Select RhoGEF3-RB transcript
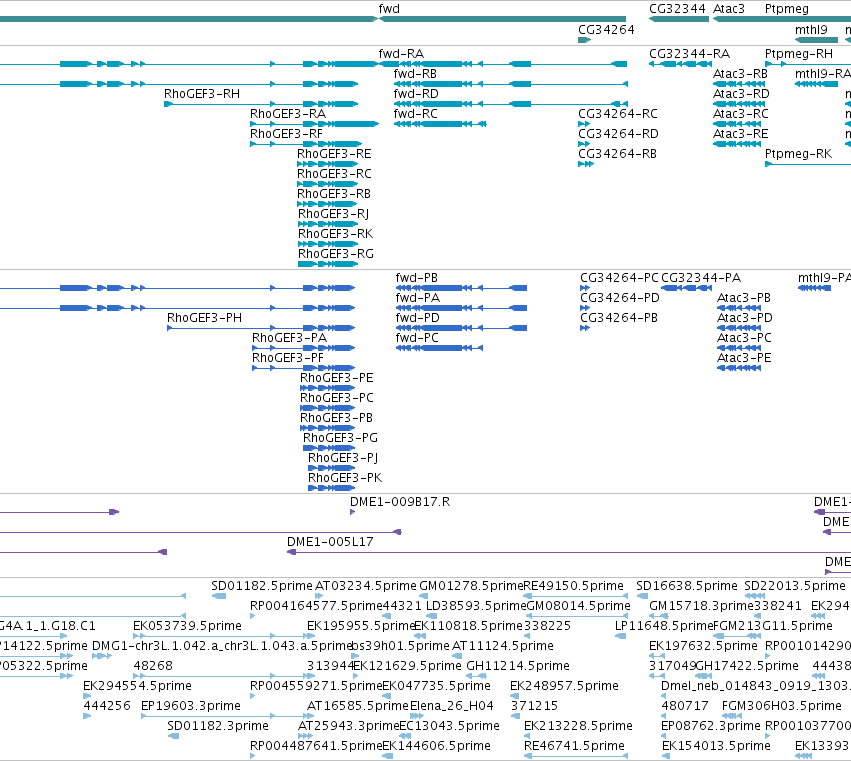This screenshot has height=761, width=851. pyautogui.click(x=334, y=194)
